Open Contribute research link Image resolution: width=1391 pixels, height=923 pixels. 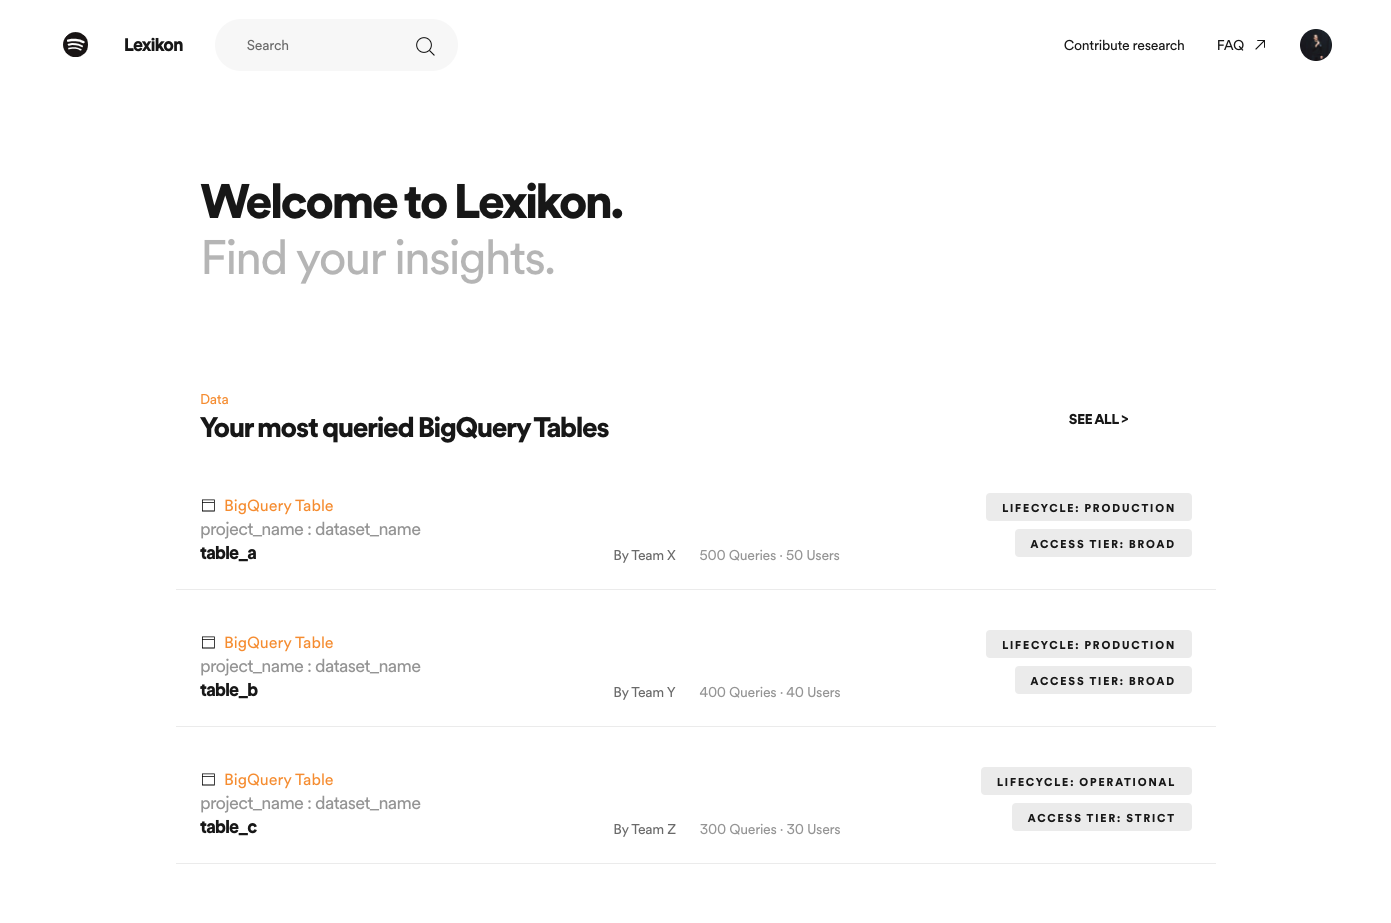click(1124, 45)
